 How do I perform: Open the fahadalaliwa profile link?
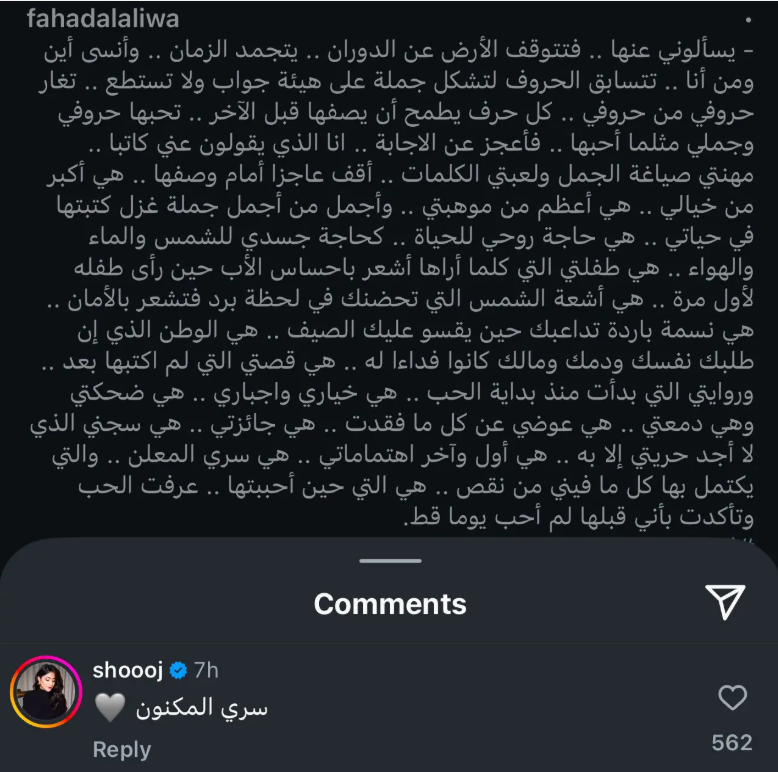click(103, 18)
